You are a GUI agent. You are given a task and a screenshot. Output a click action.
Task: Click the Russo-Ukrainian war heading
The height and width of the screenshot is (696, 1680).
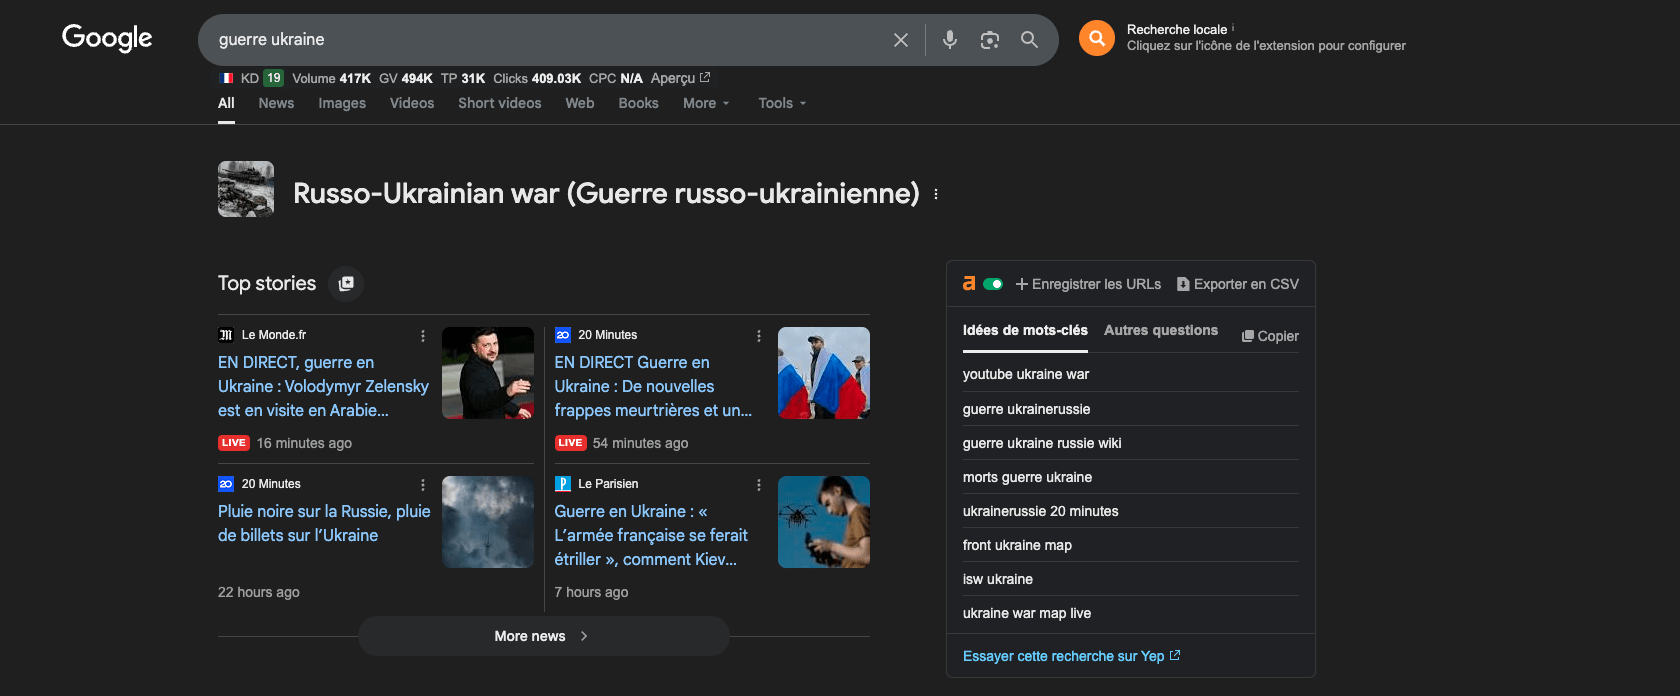pyautogui.click(x=606, y=193)
